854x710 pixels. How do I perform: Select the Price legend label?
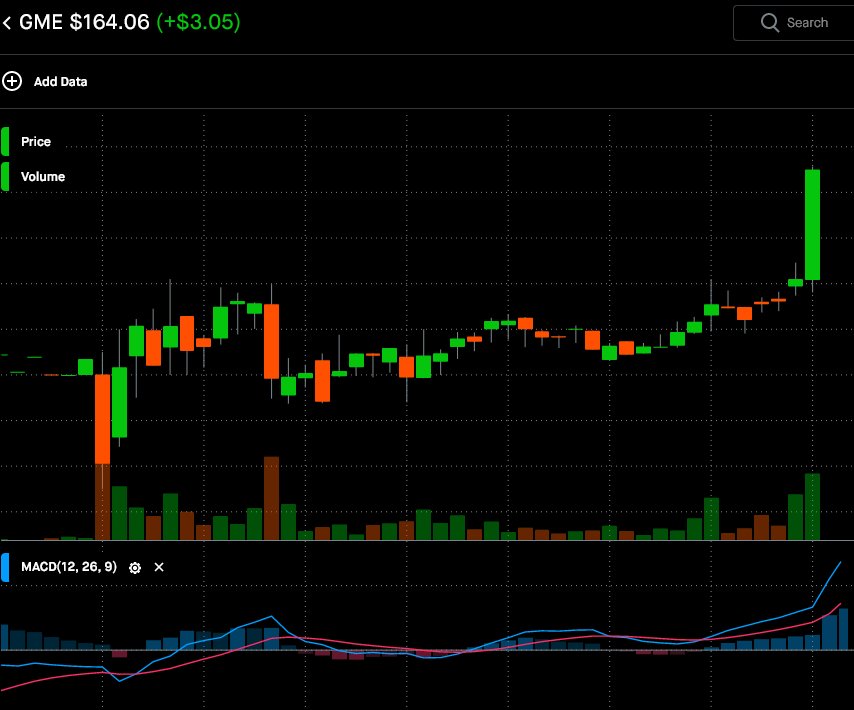tap(36, 142)
